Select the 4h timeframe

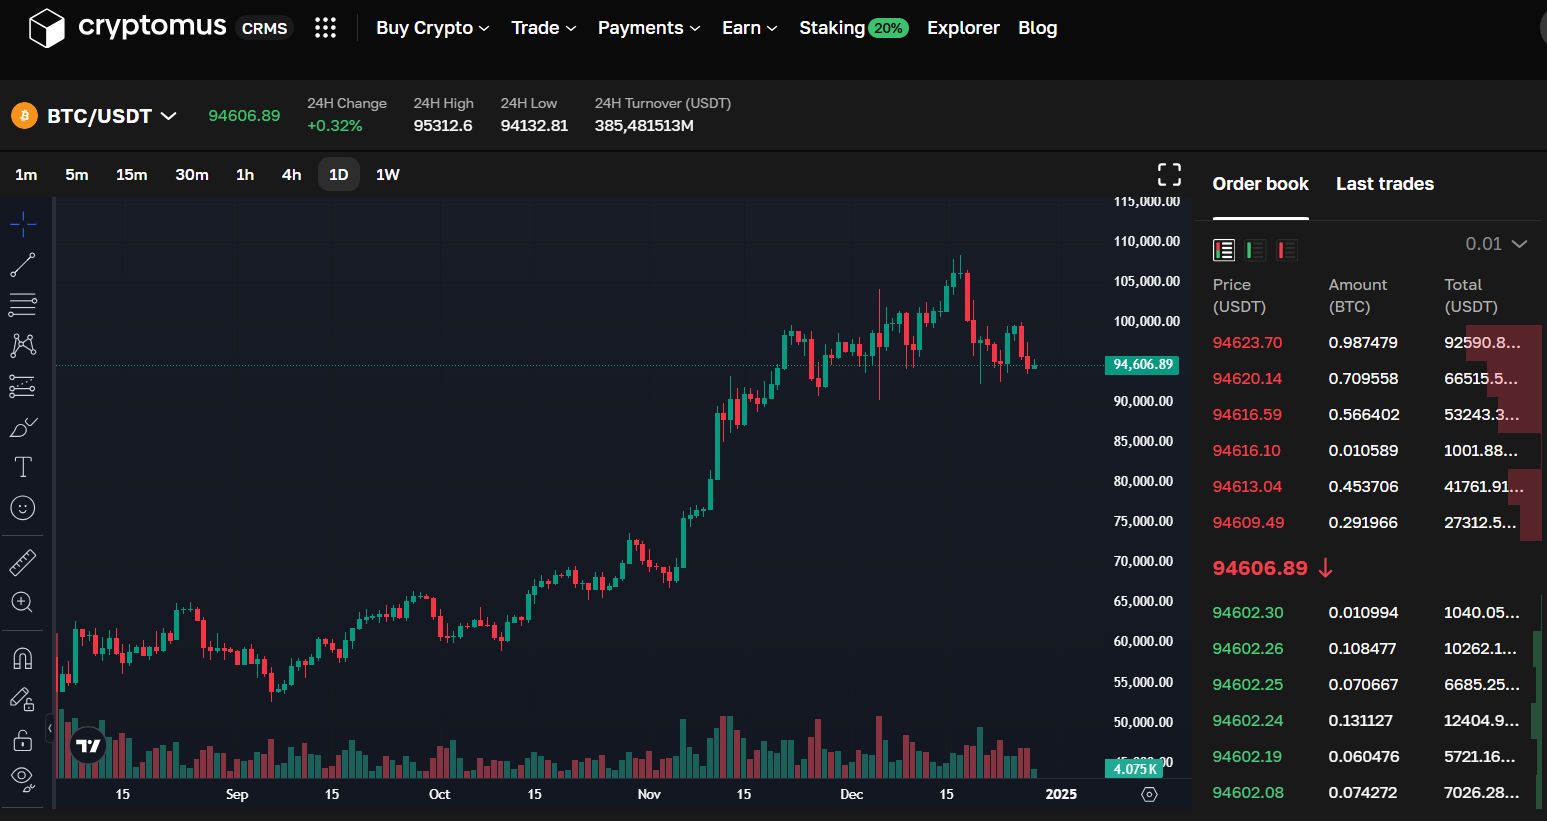291,175
